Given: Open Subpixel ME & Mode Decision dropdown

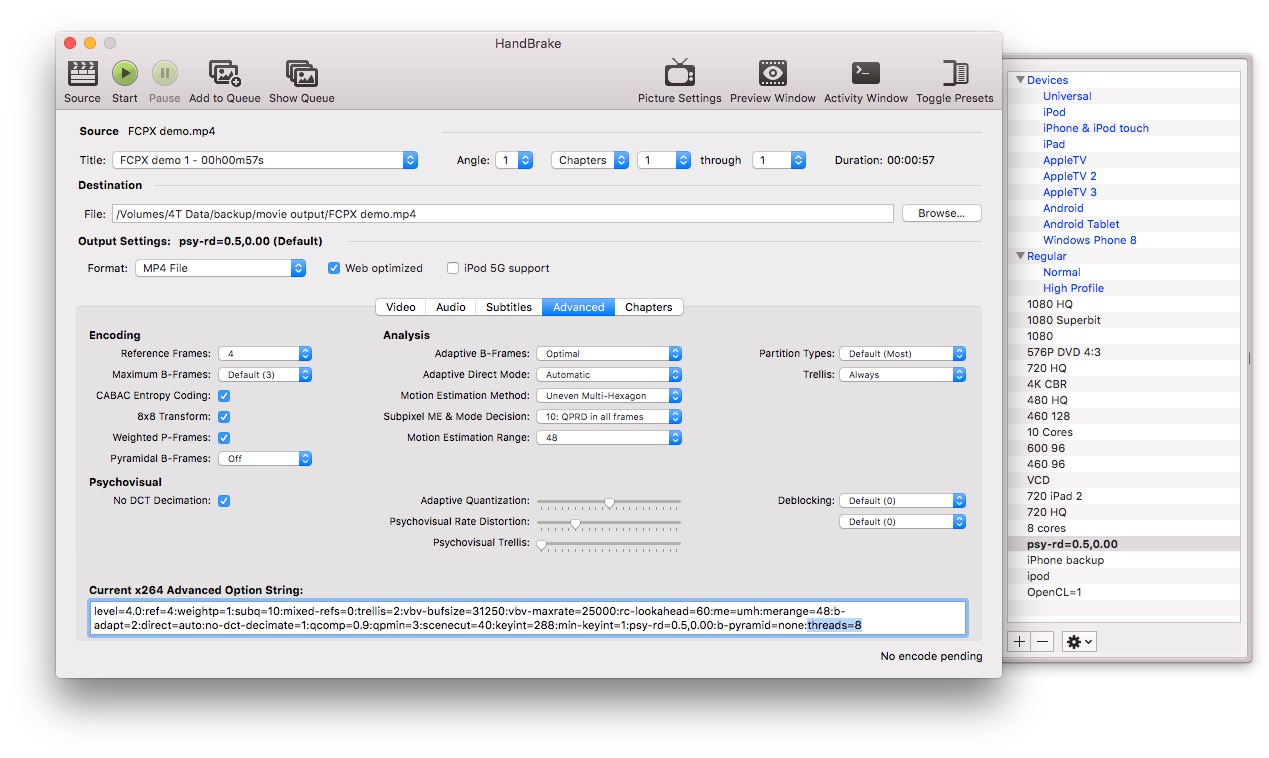Looking at the screenshot, I should [609, 417].
